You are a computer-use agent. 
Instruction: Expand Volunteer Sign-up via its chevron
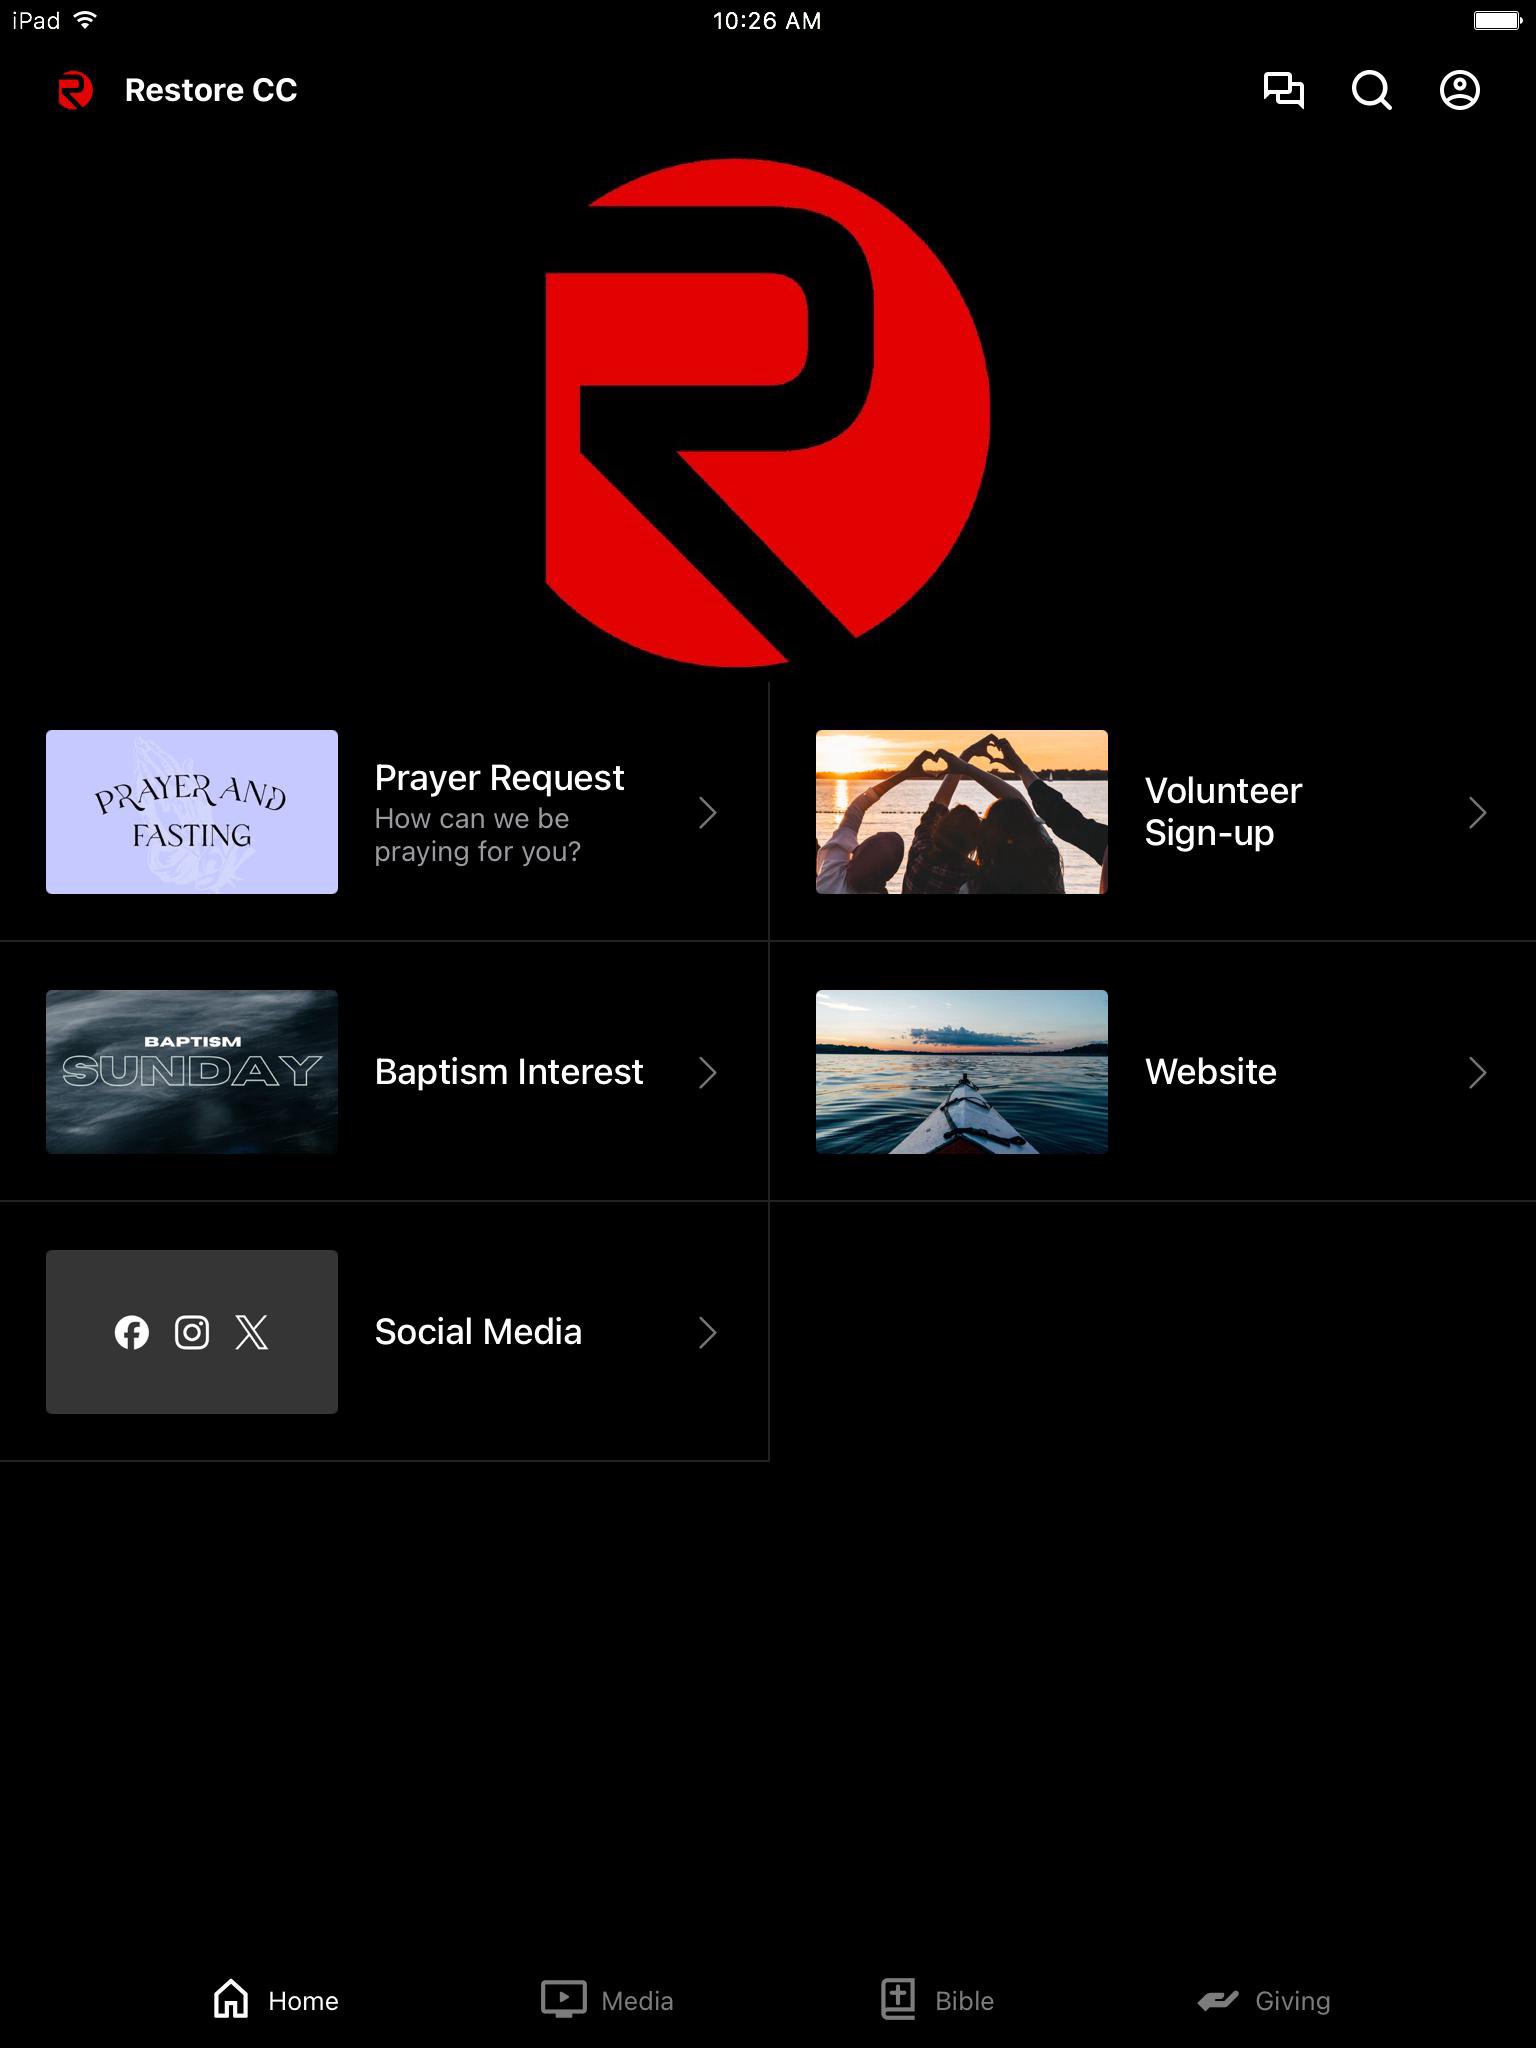1477,813
